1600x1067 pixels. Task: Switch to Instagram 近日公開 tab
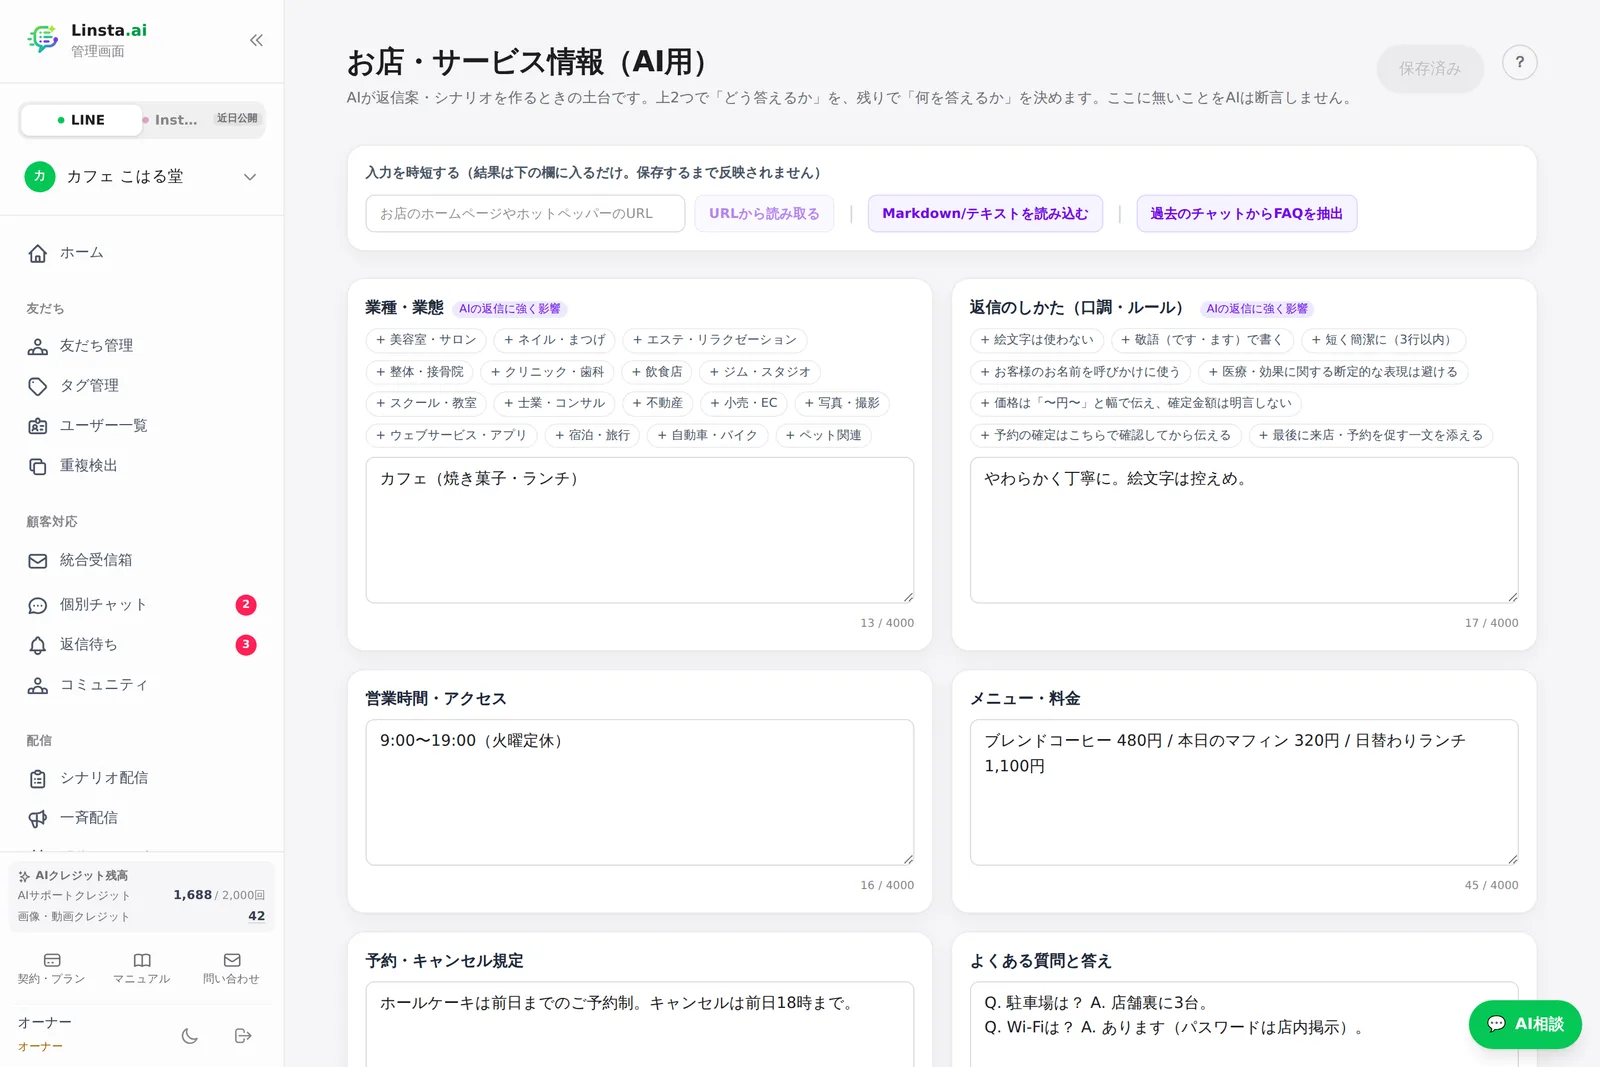click(x=201, y=120)
